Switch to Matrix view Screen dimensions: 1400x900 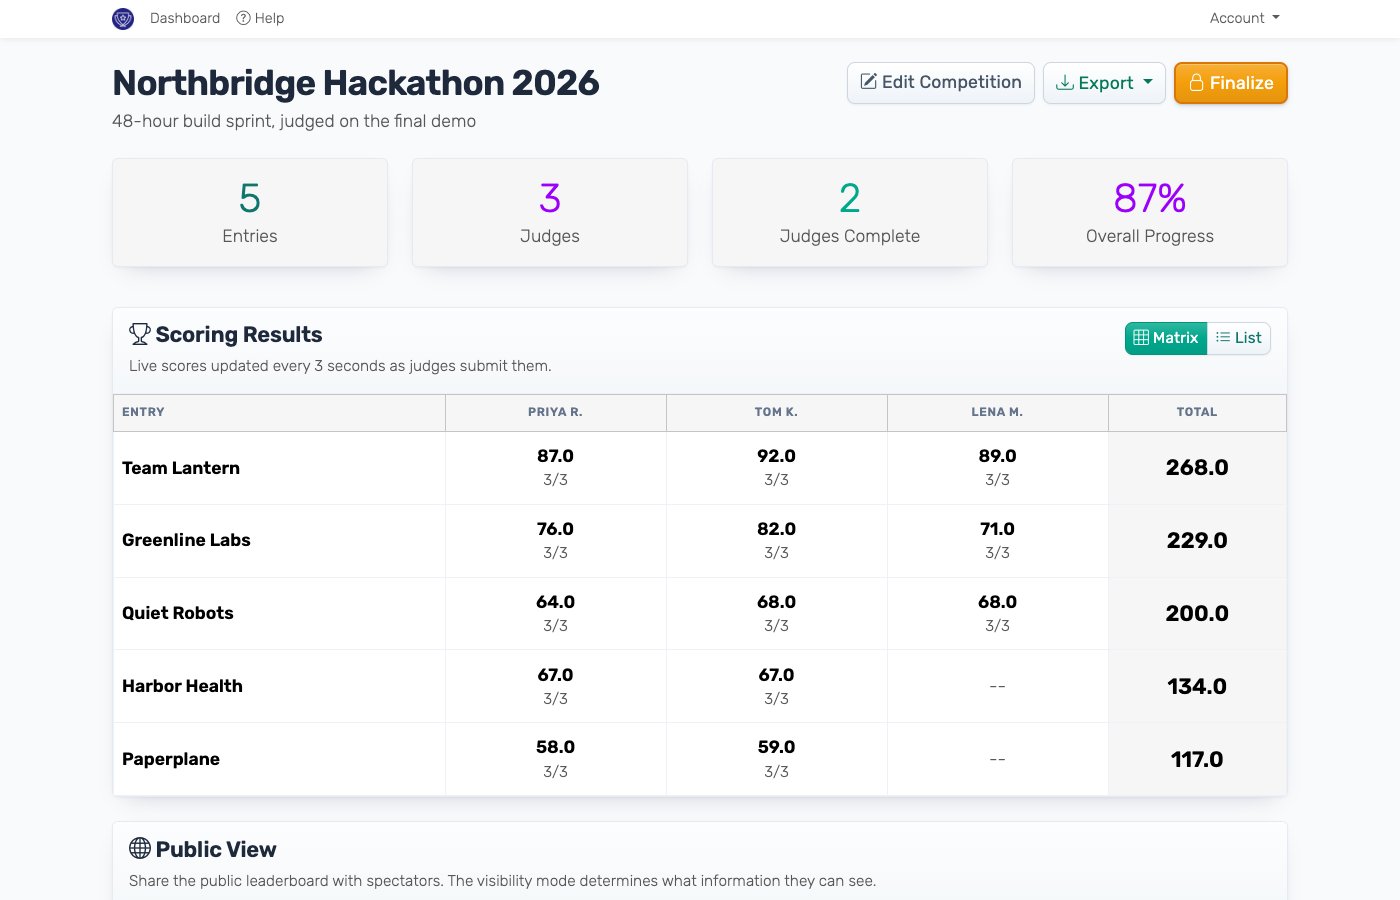tap(1166, 338)
